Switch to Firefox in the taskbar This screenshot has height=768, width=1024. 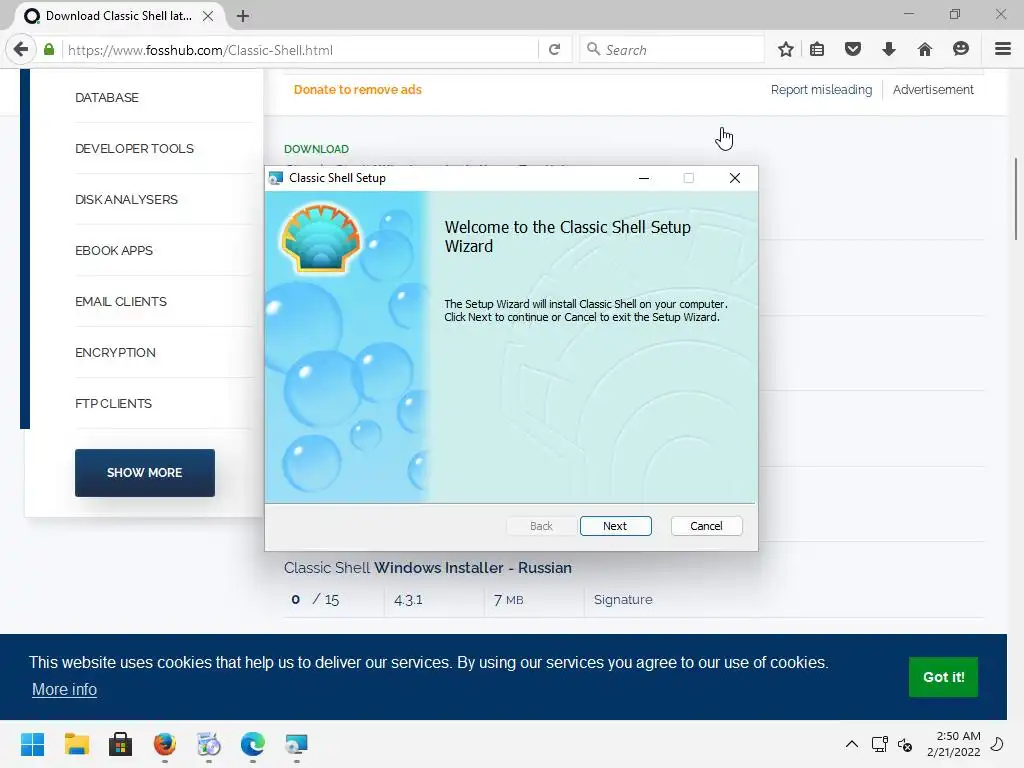coord(165,744)
